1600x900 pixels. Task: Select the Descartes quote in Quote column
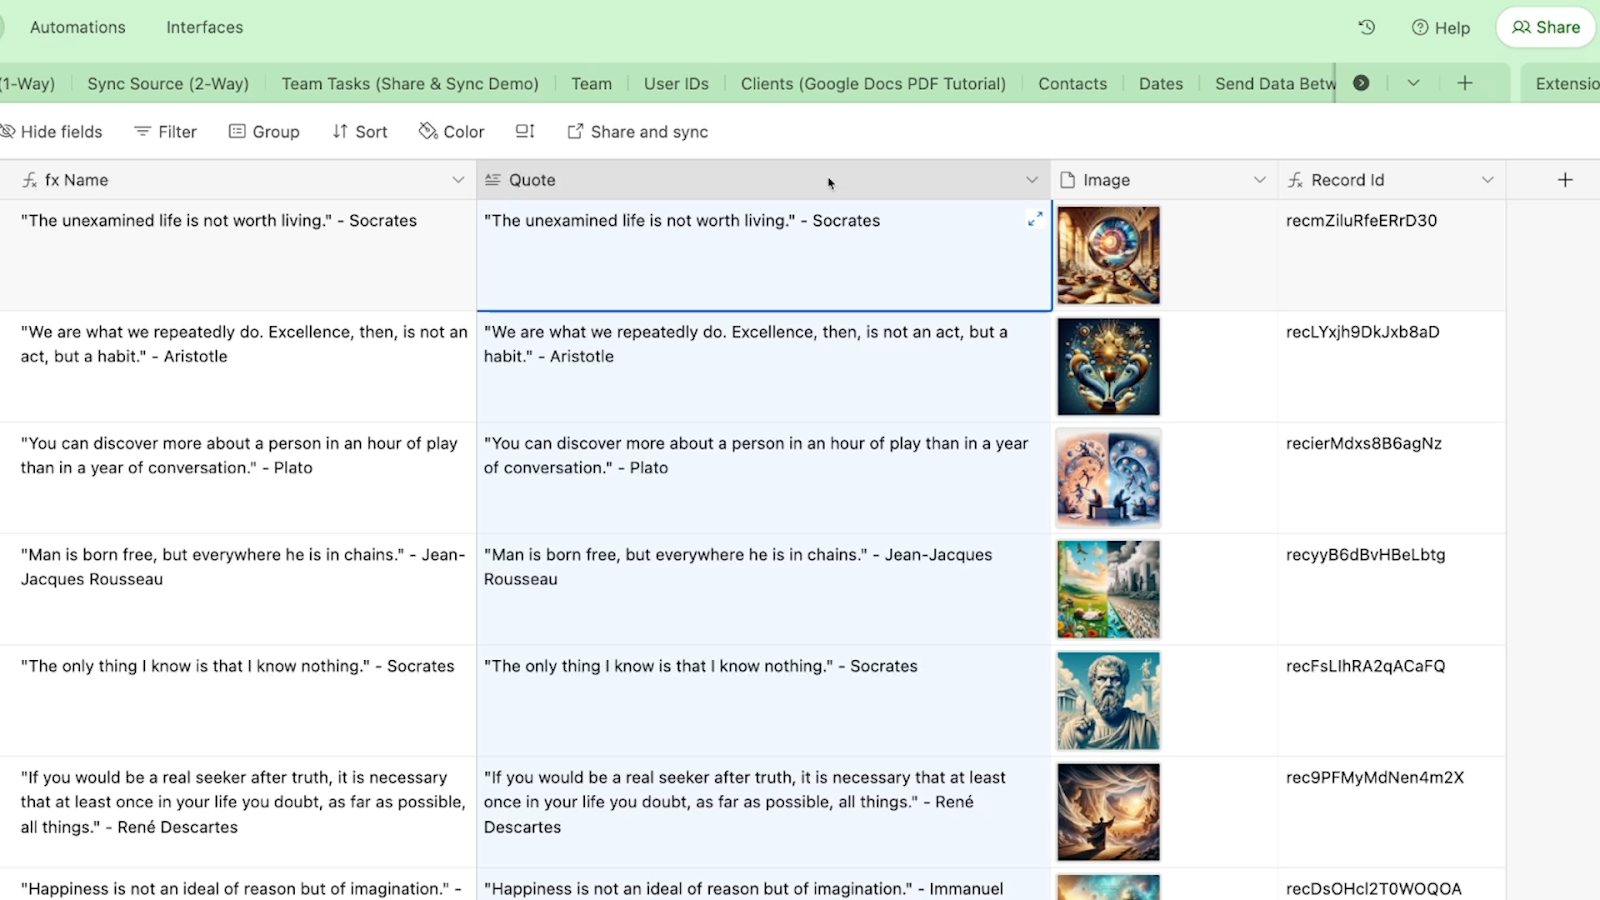click(x=764, y=812)
